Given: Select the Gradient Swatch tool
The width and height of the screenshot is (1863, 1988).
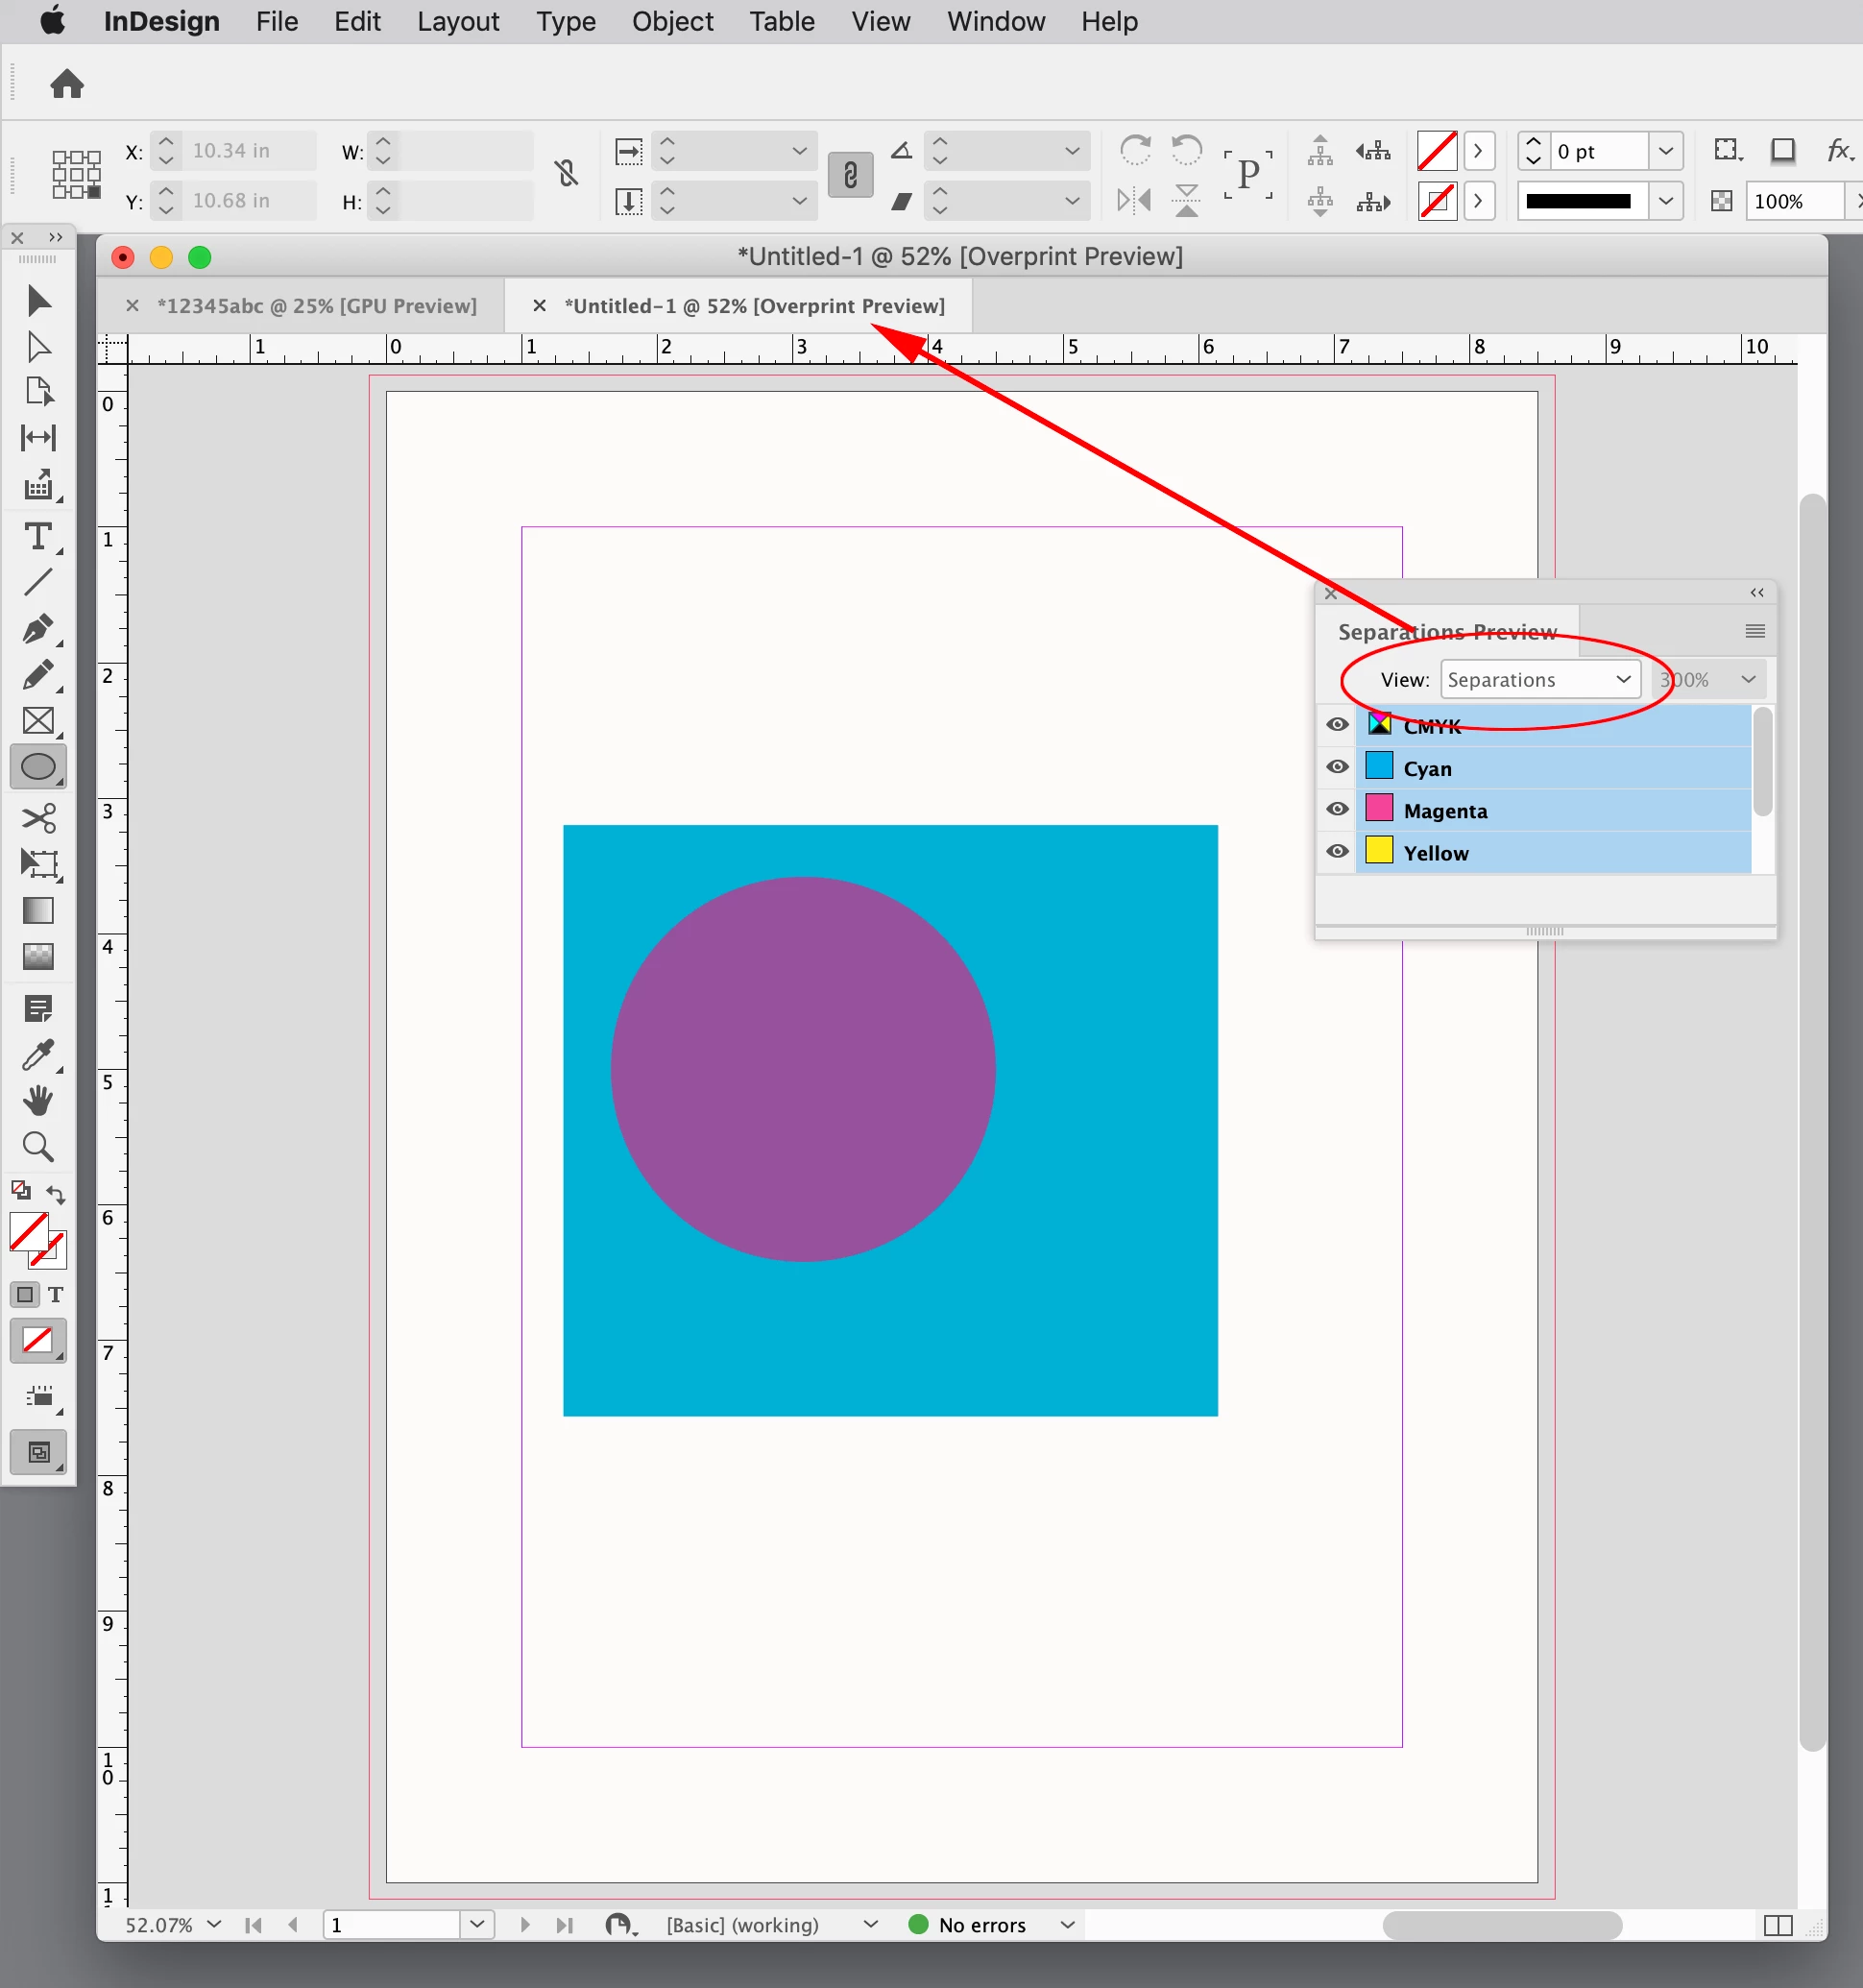Looking at the screenshot, I should coord(38,910).
